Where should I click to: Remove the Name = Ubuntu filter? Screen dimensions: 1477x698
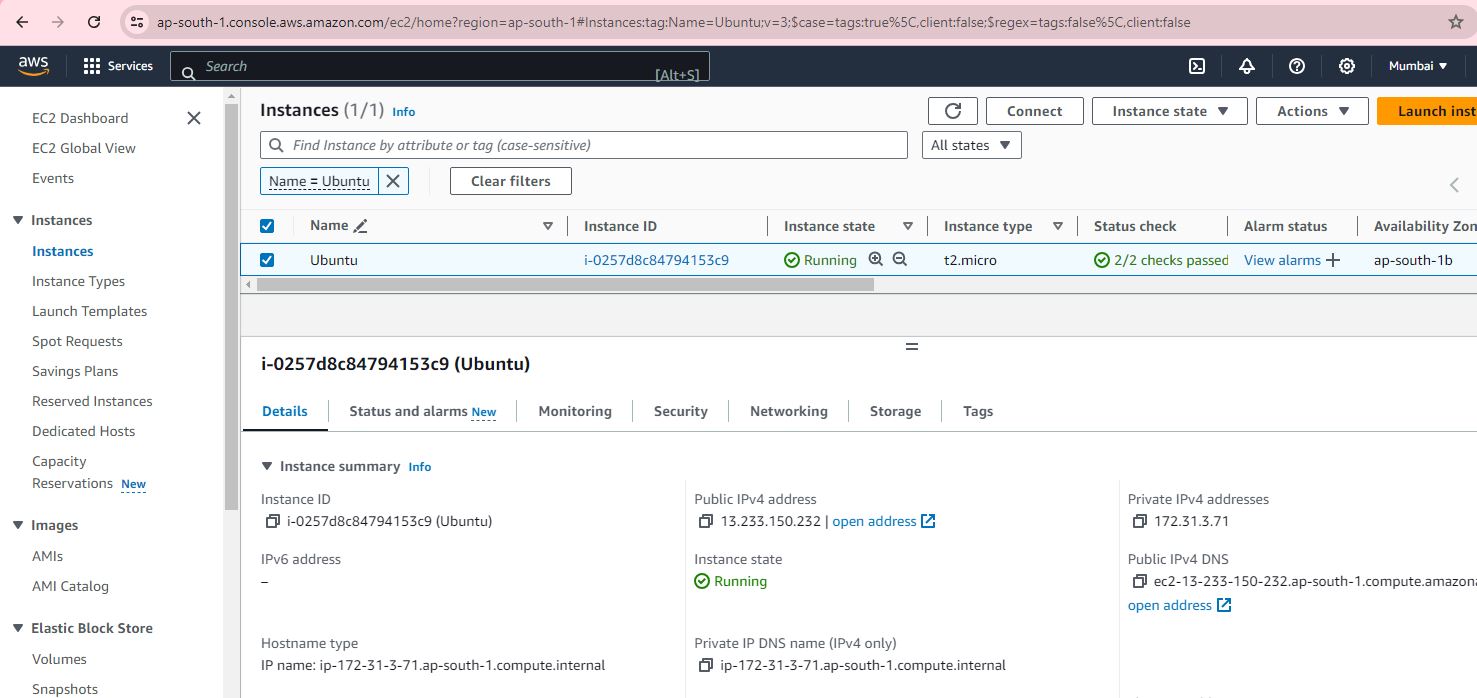pos(393,181)
